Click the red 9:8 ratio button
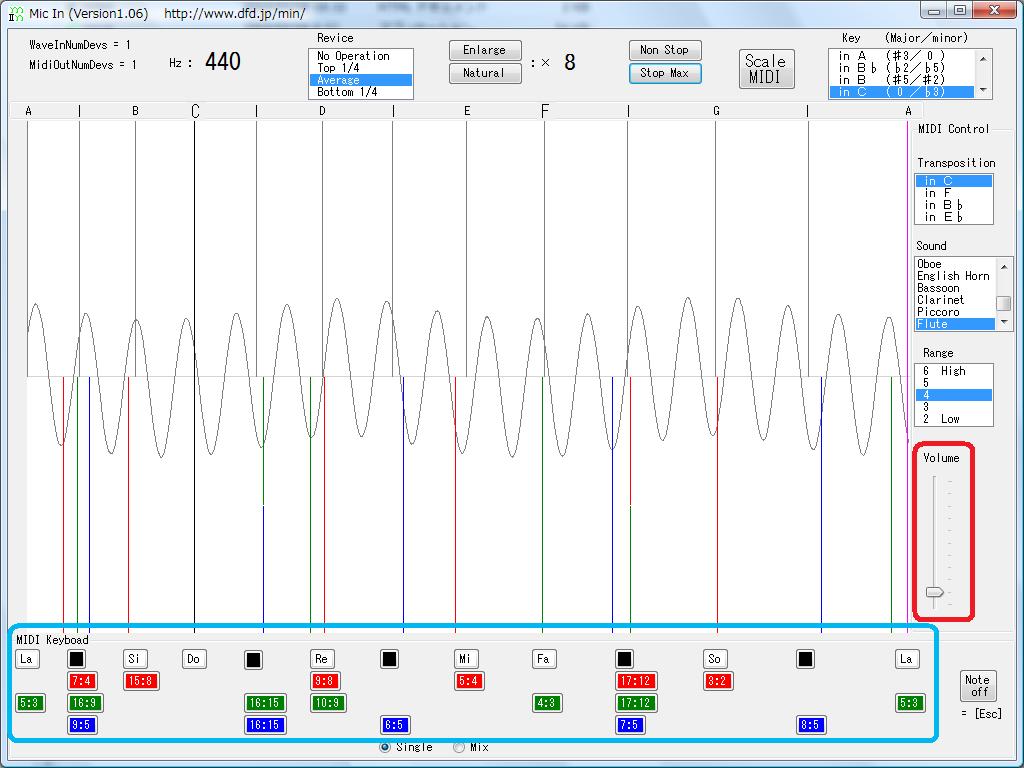 pyautogui.click(x=325, y=681)
